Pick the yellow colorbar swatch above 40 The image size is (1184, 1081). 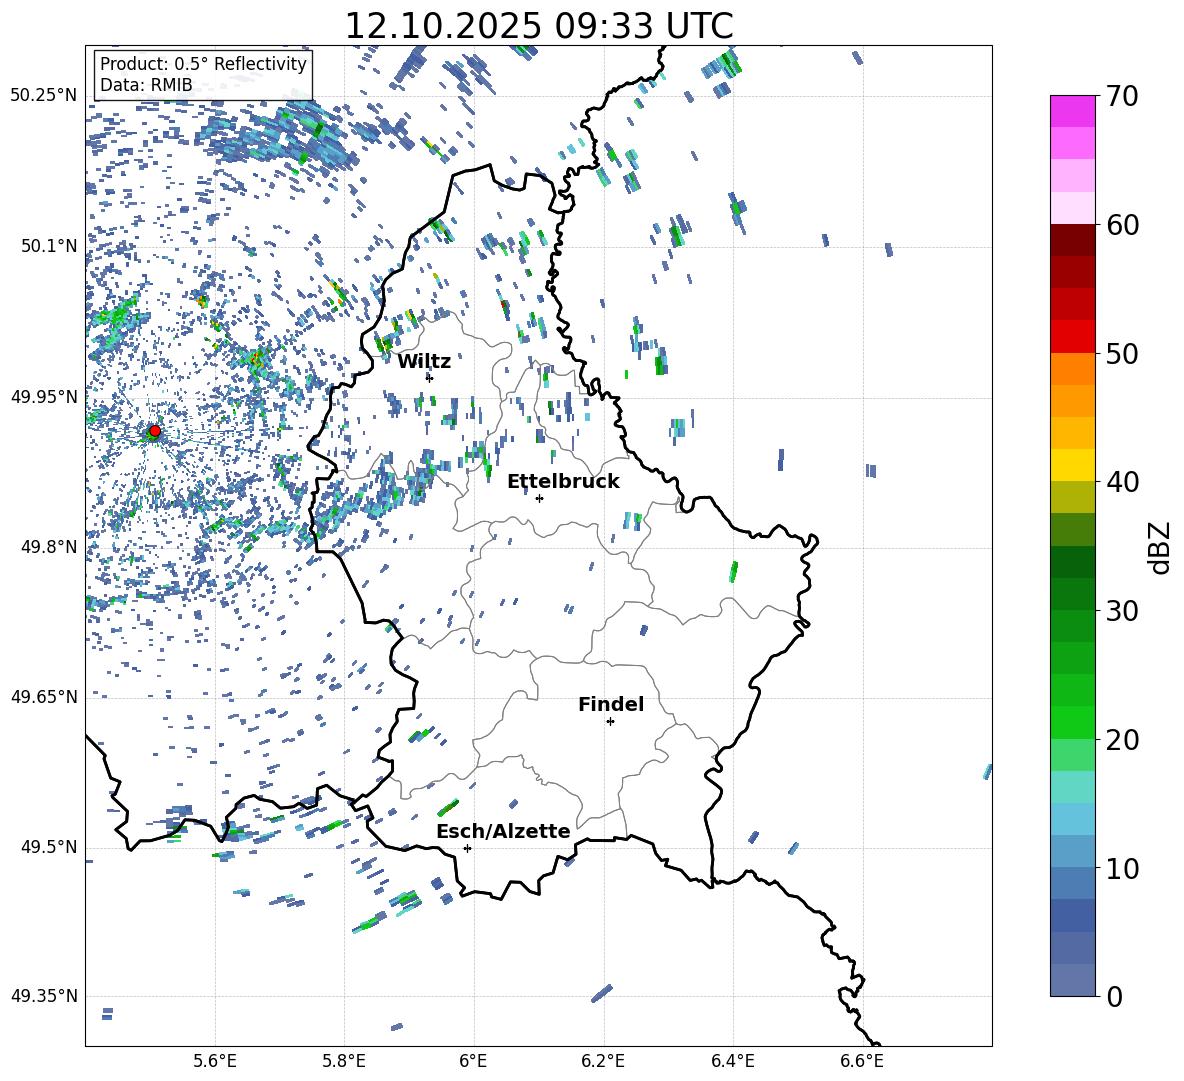click(1073, 465)
